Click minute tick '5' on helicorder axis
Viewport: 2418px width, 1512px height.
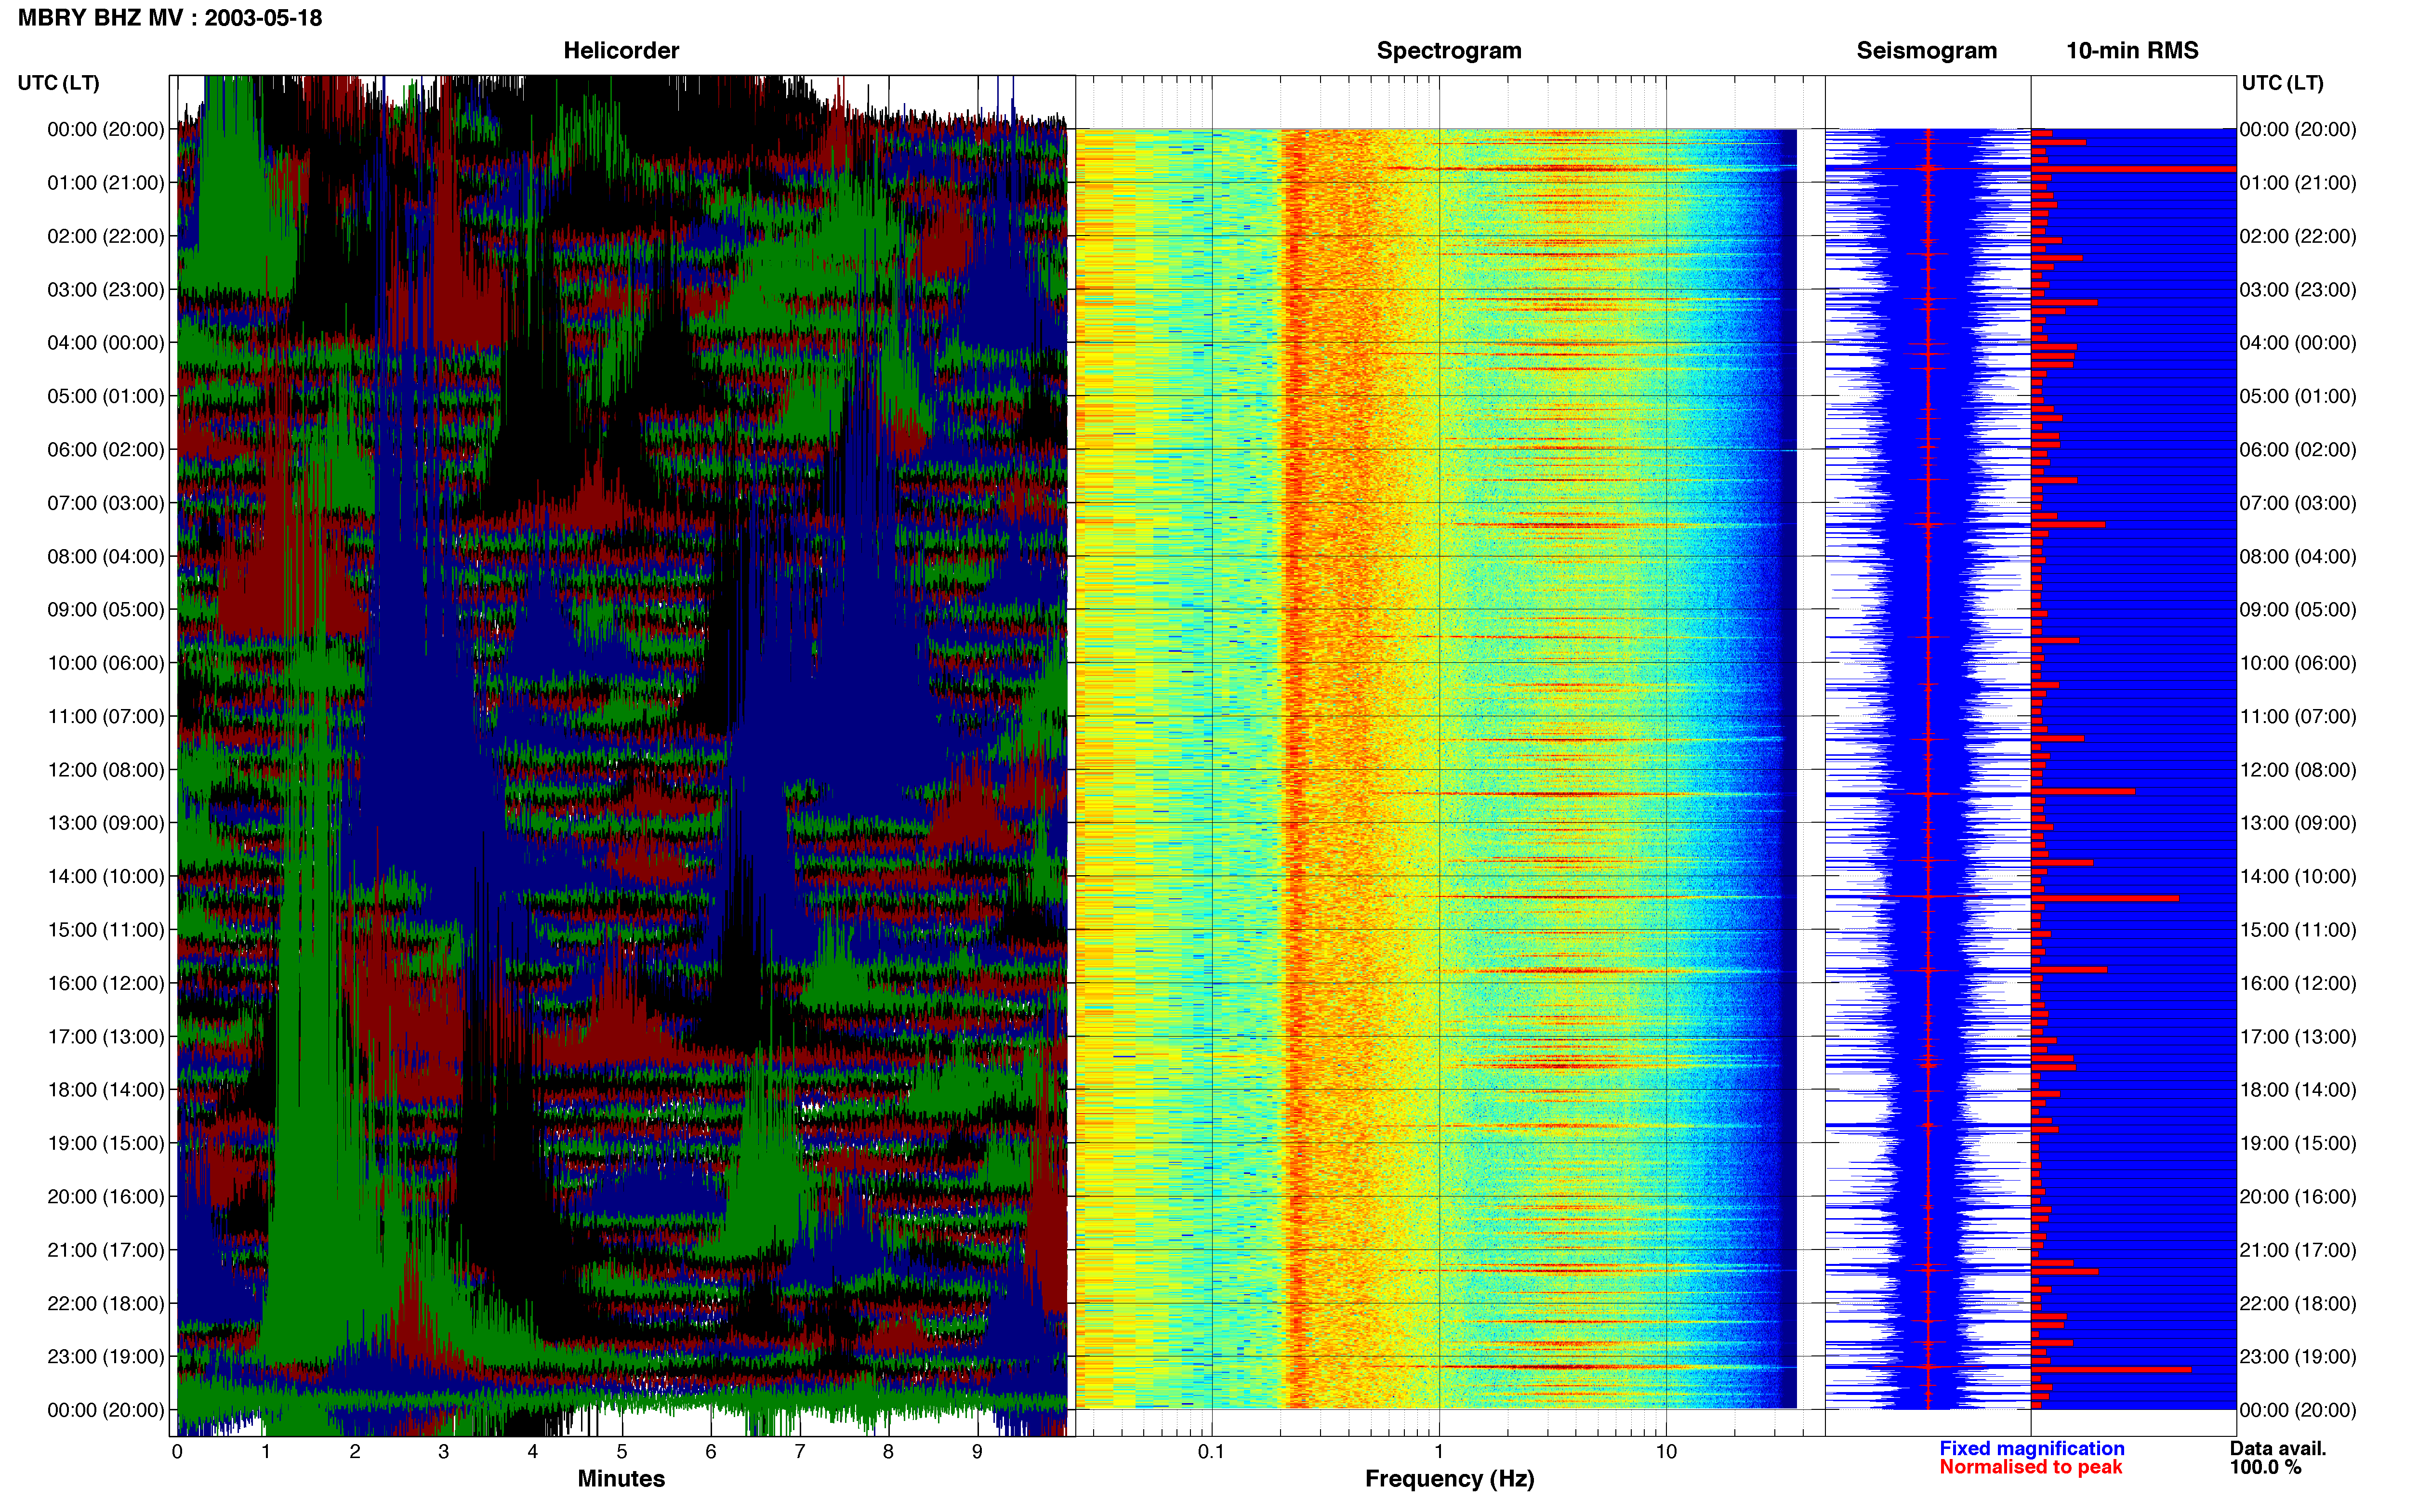click(622, 1452)
